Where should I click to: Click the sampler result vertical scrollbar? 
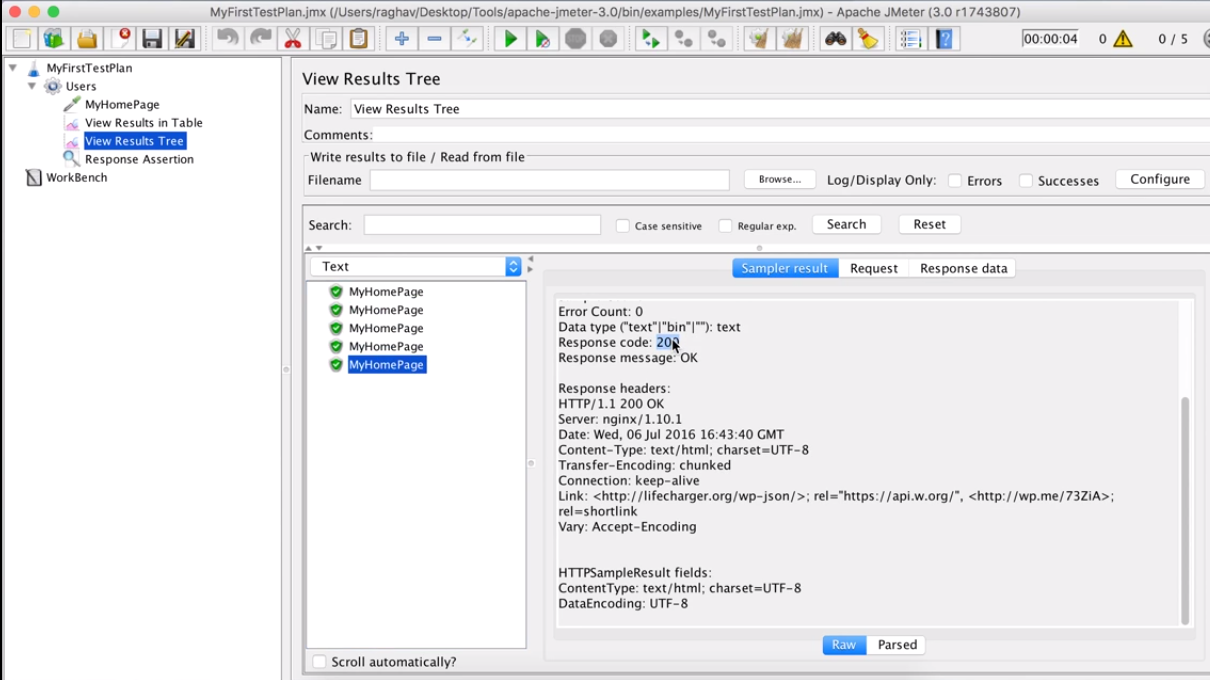(1185, 510)
